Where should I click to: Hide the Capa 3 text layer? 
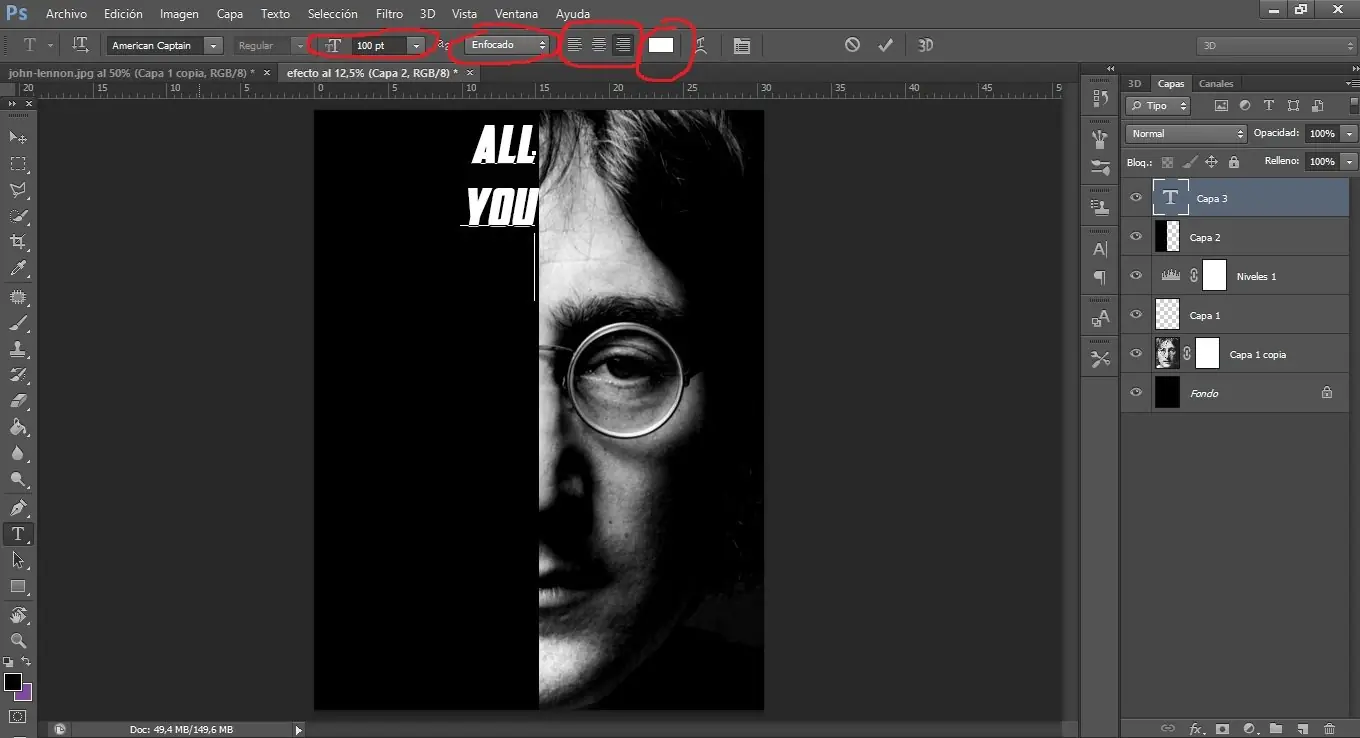[1135, 198]
